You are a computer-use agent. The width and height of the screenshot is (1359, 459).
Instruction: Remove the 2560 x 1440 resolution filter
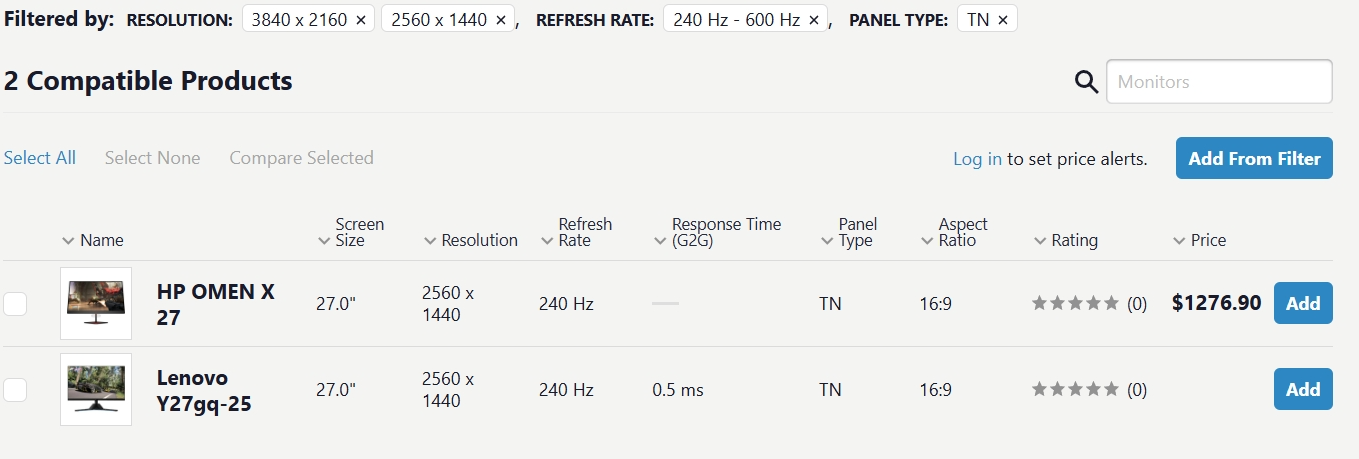click(x=501, y=20)
